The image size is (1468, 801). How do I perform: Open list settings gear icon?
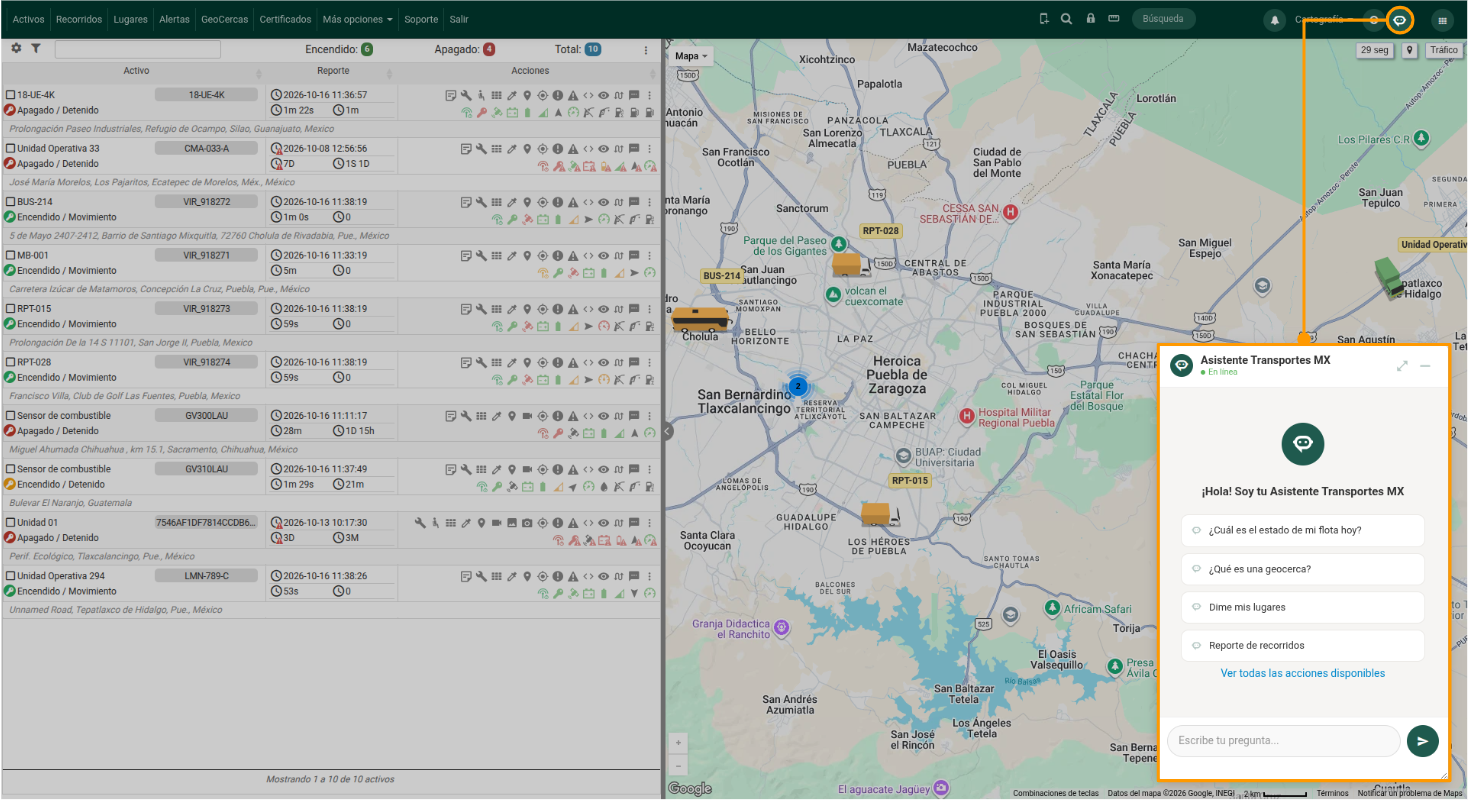(x=16, y=48)
